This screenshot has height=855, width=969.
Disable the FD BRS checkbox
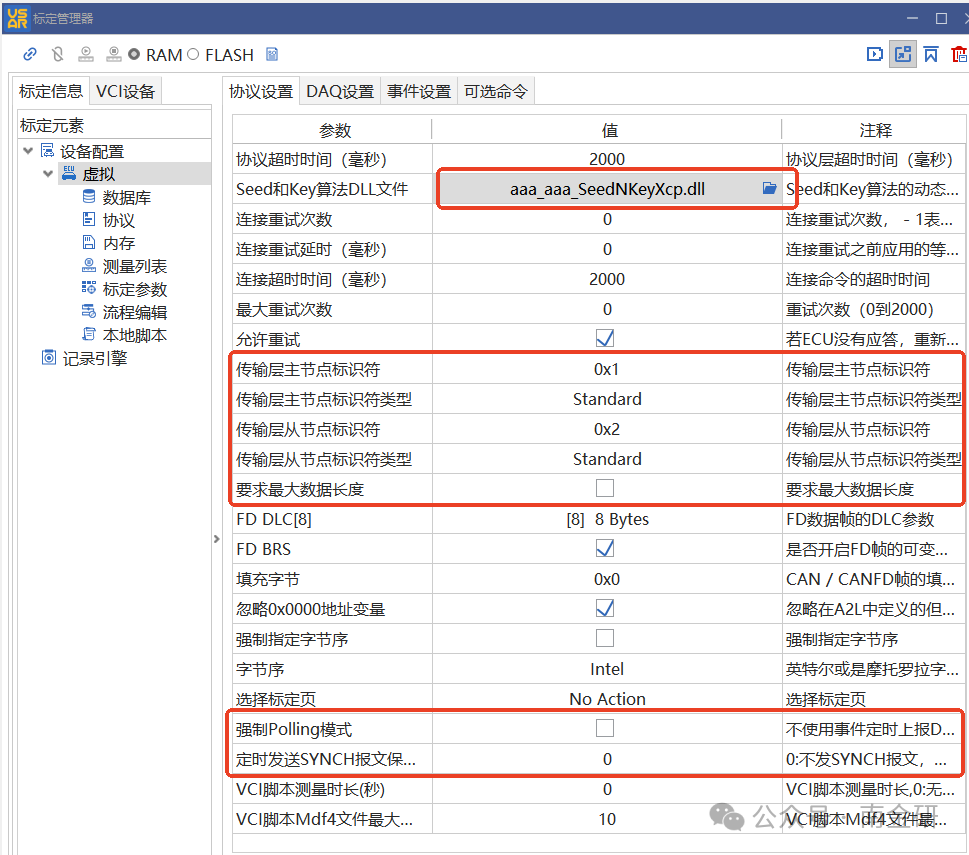[x=604, y=548]
